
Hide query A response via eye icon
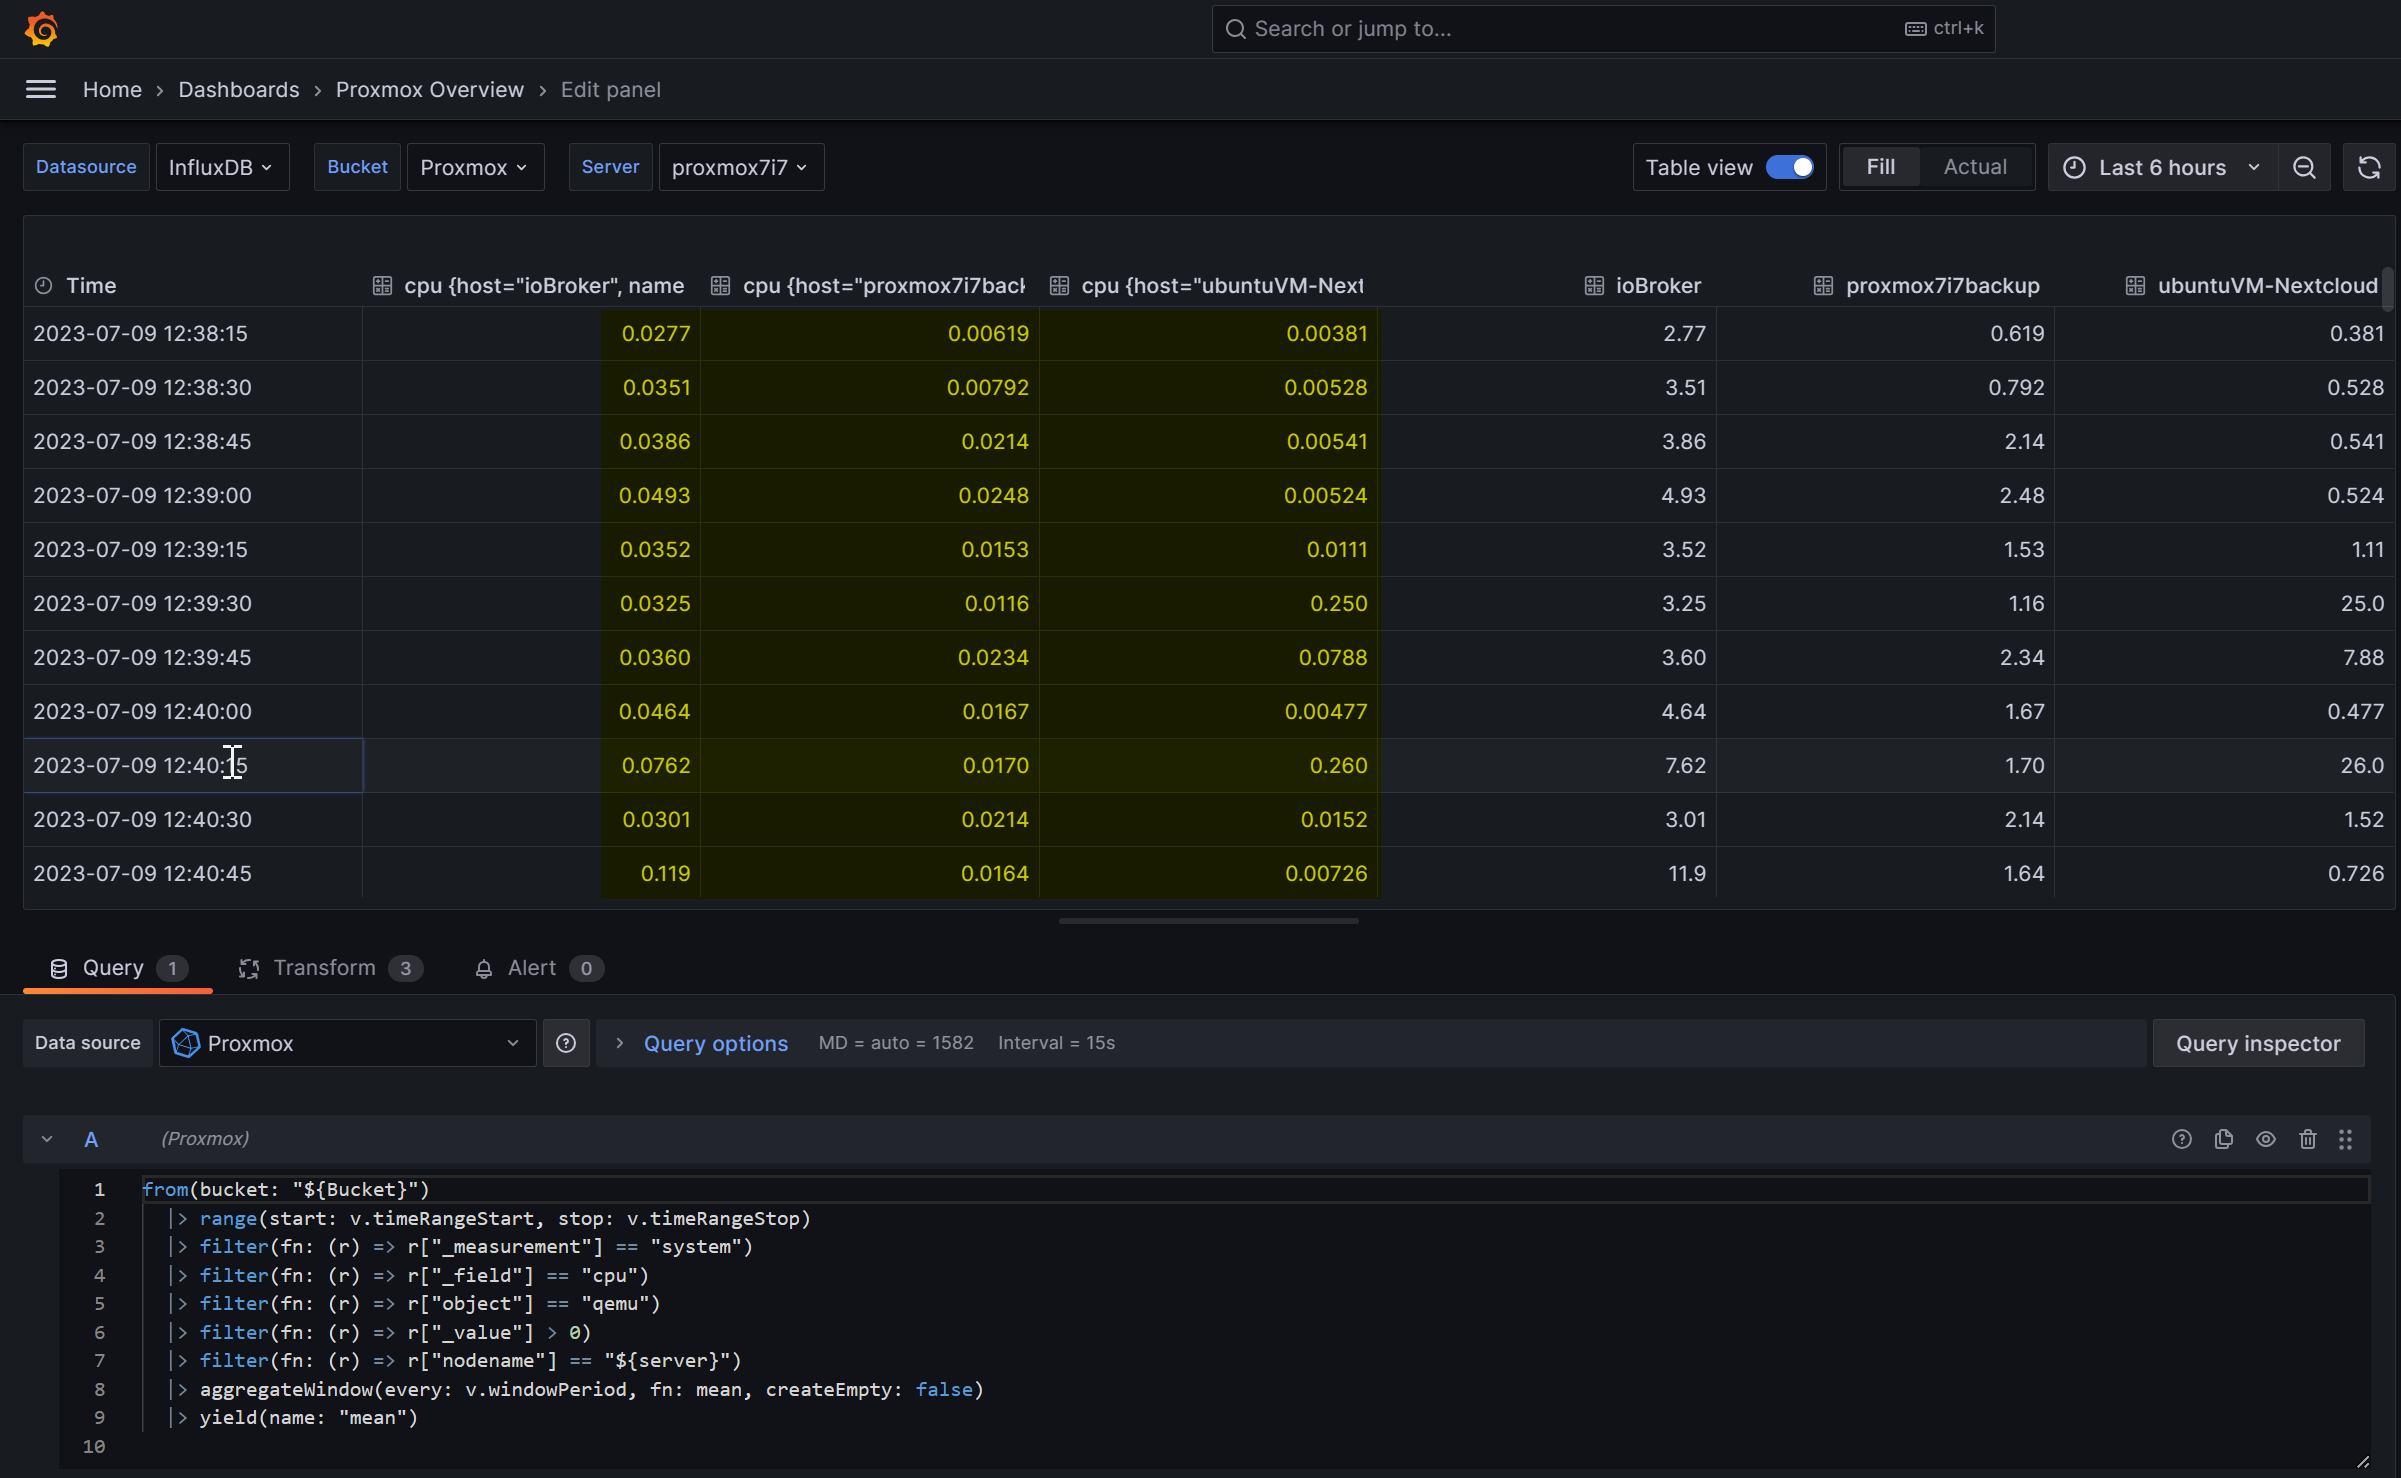click(2266, 1139)
